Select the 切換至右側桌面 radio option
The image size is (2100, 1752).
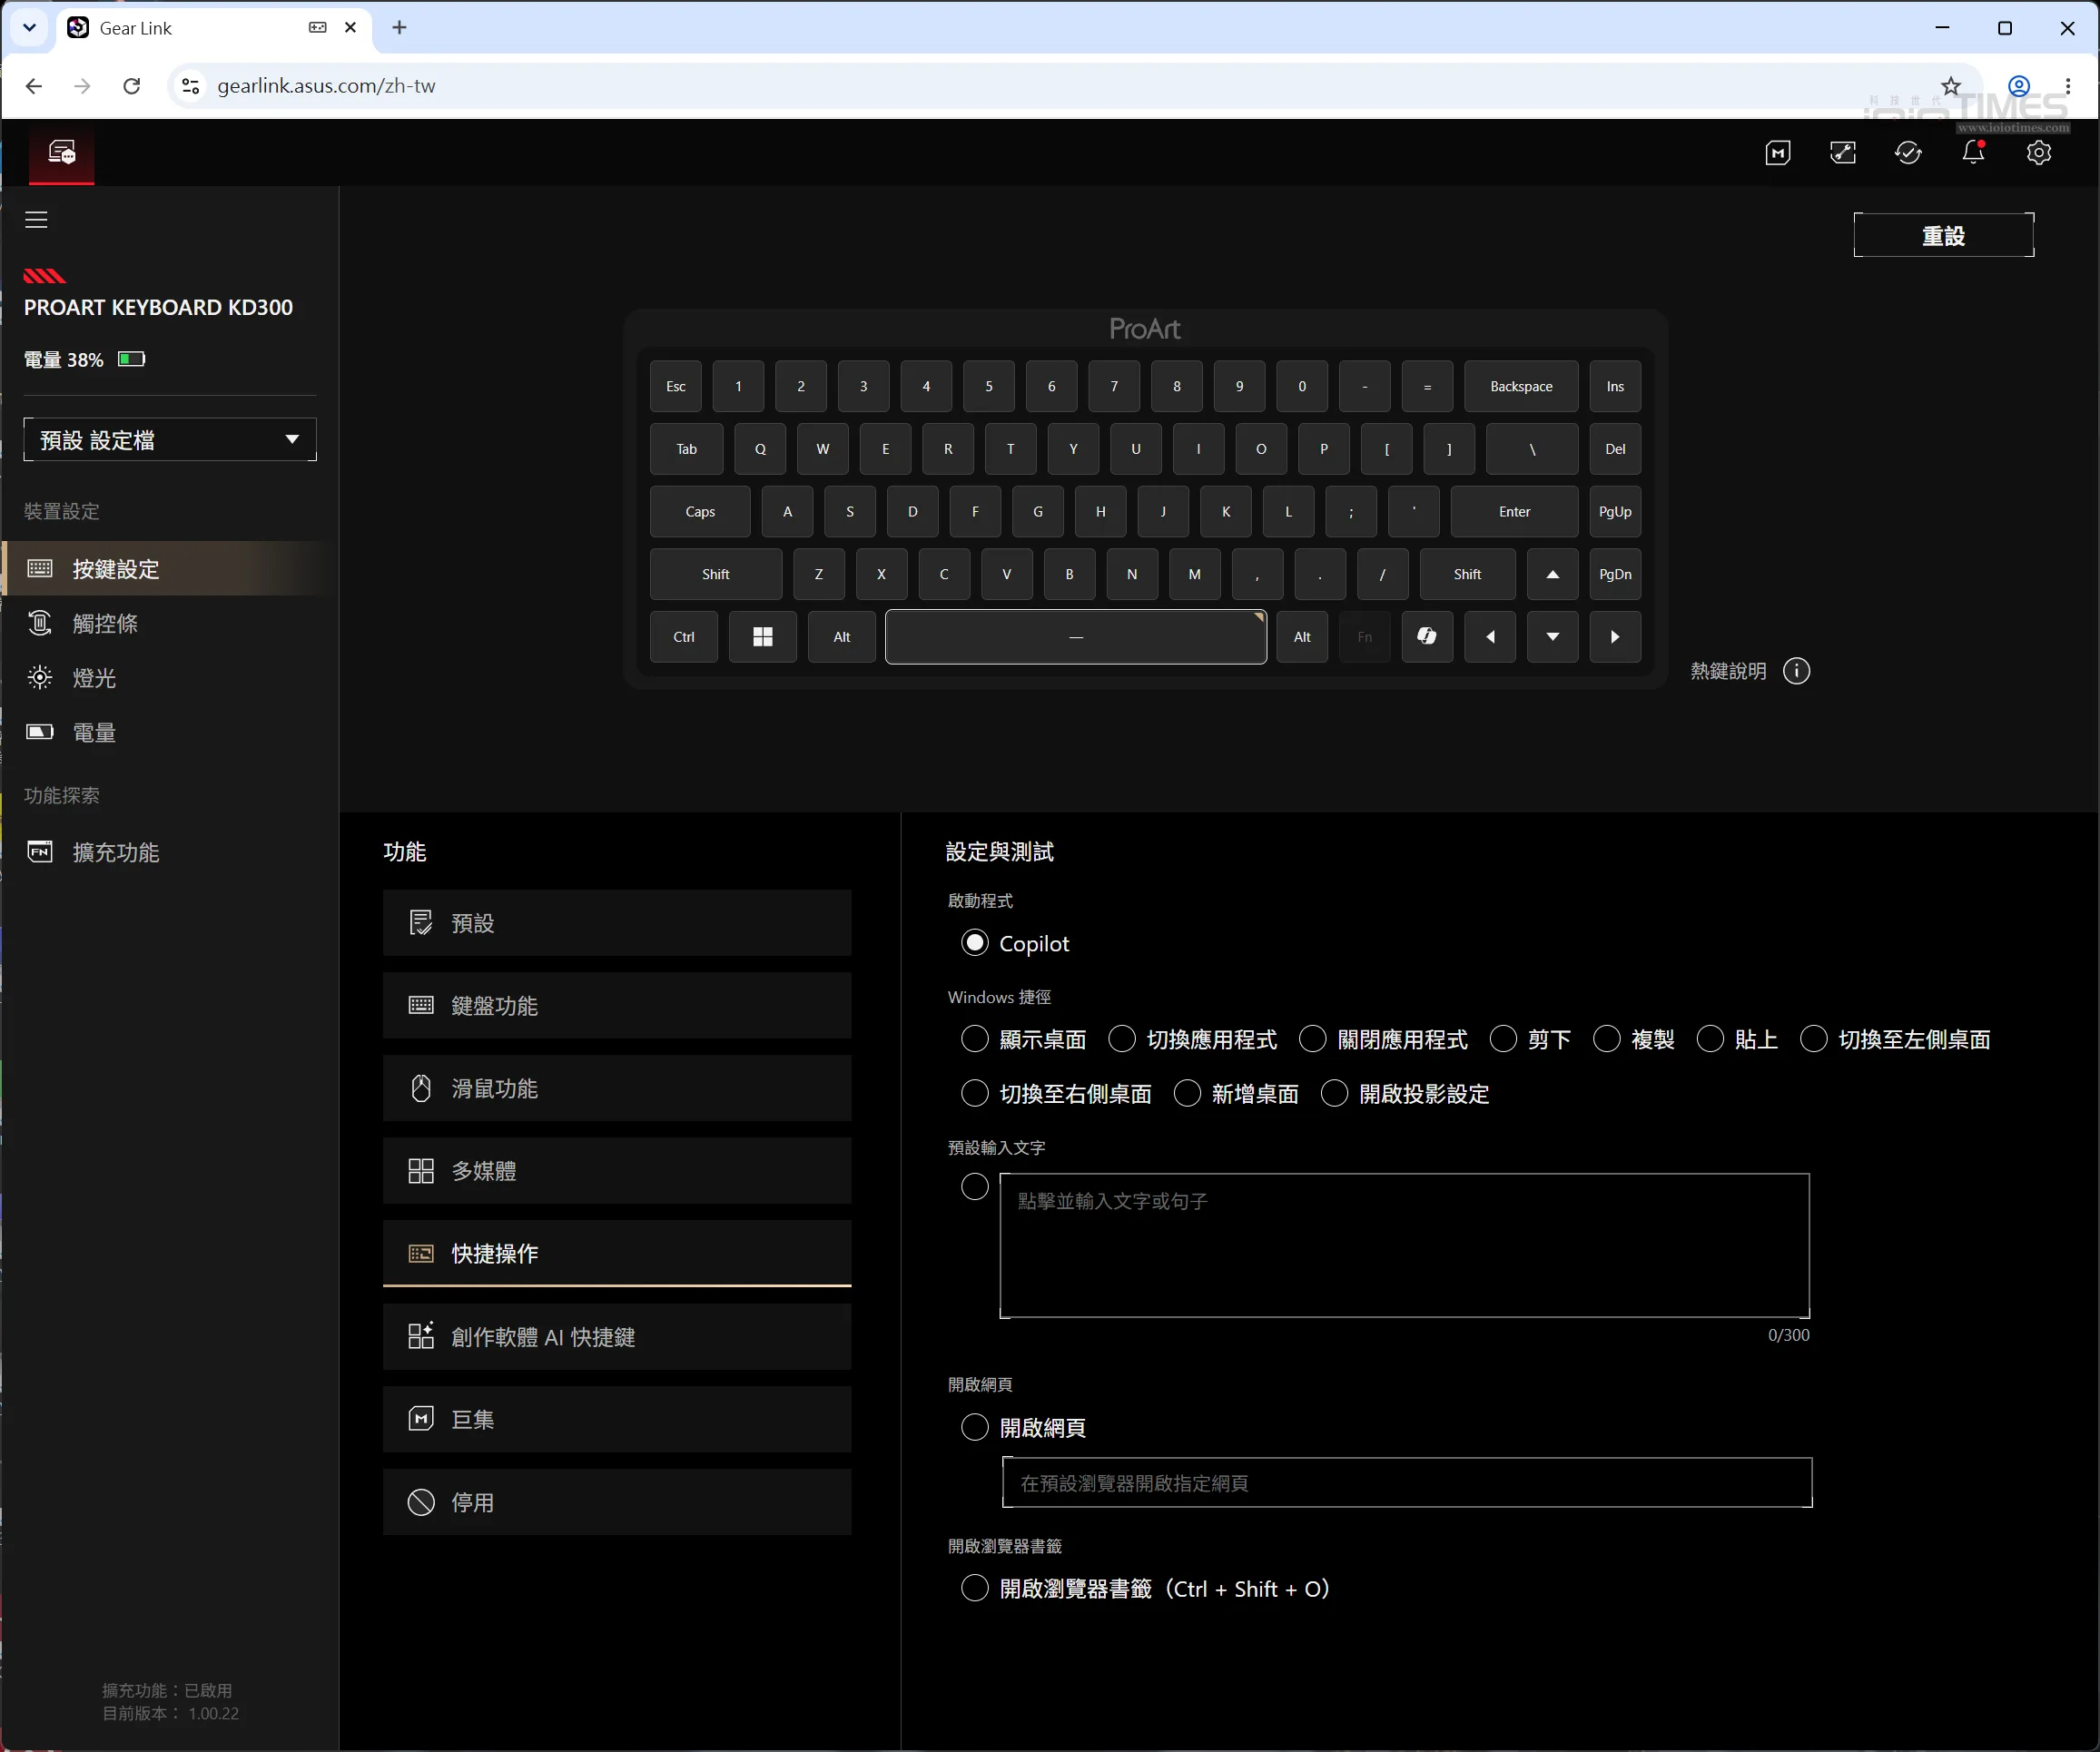tap(974, 1094)
